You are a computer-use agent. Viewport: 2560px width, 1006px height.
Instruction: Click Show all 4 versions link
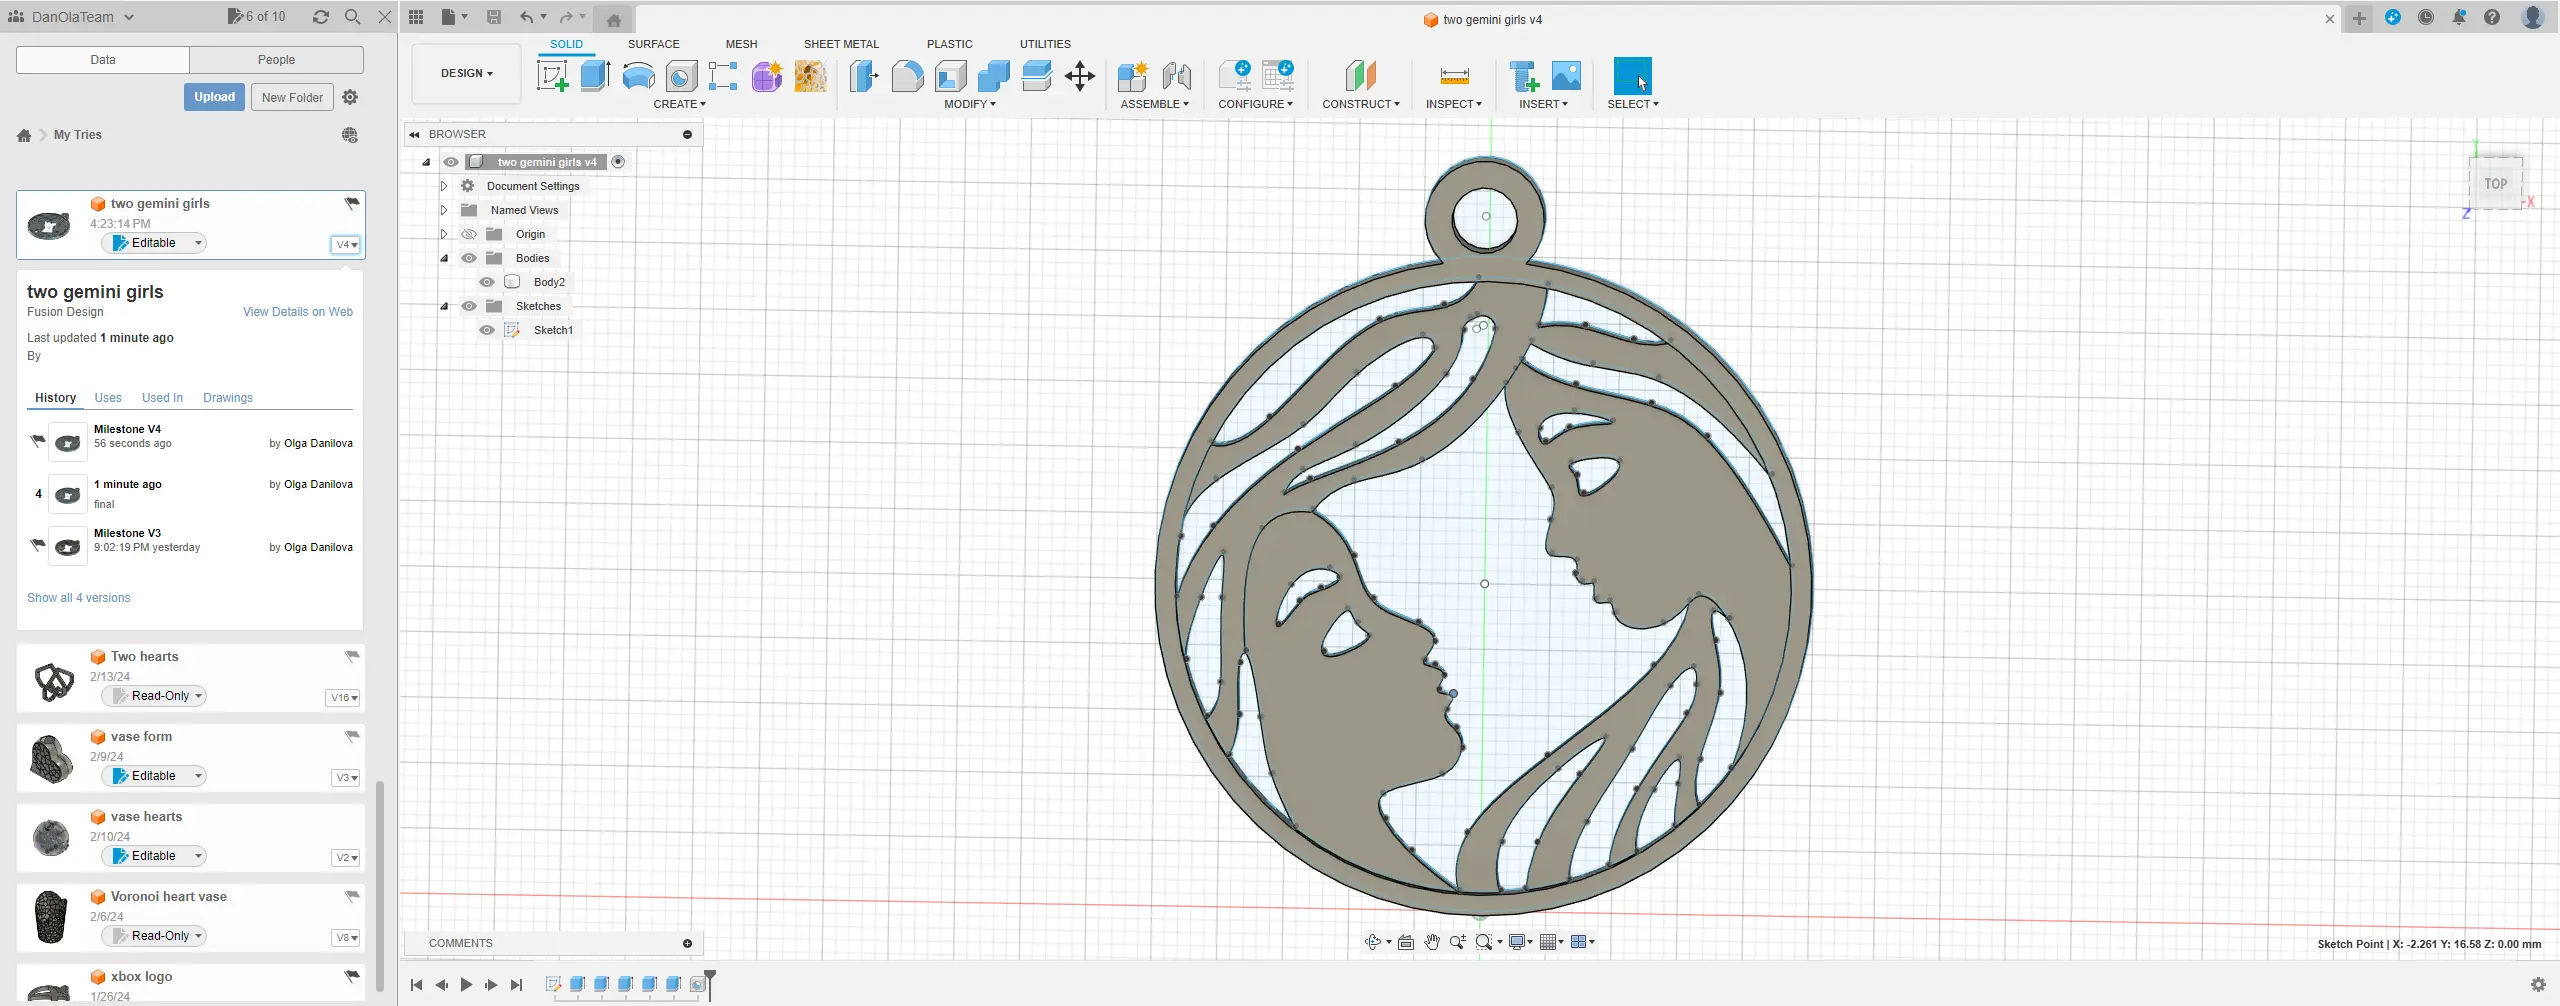pos(79,598)
